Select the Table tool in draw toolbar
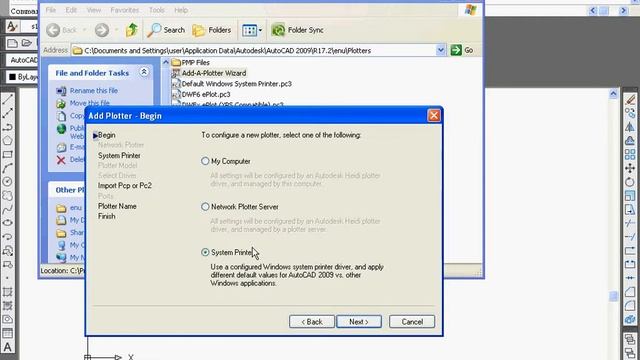 point(7,333)
